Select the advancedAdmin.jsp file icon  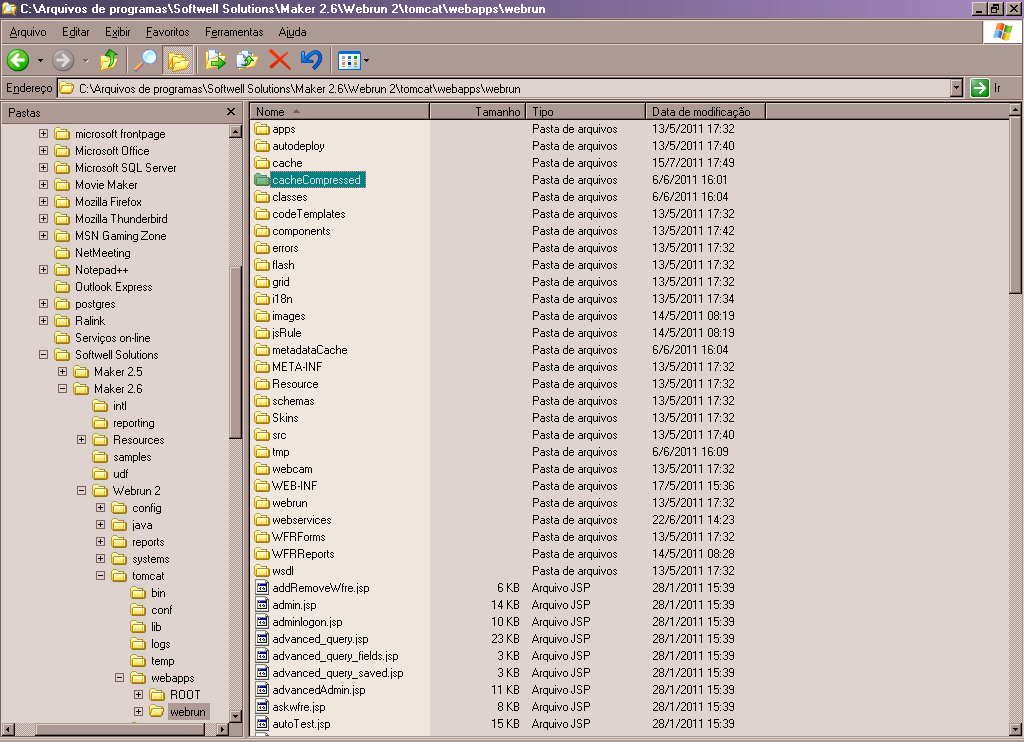point(262,689)
